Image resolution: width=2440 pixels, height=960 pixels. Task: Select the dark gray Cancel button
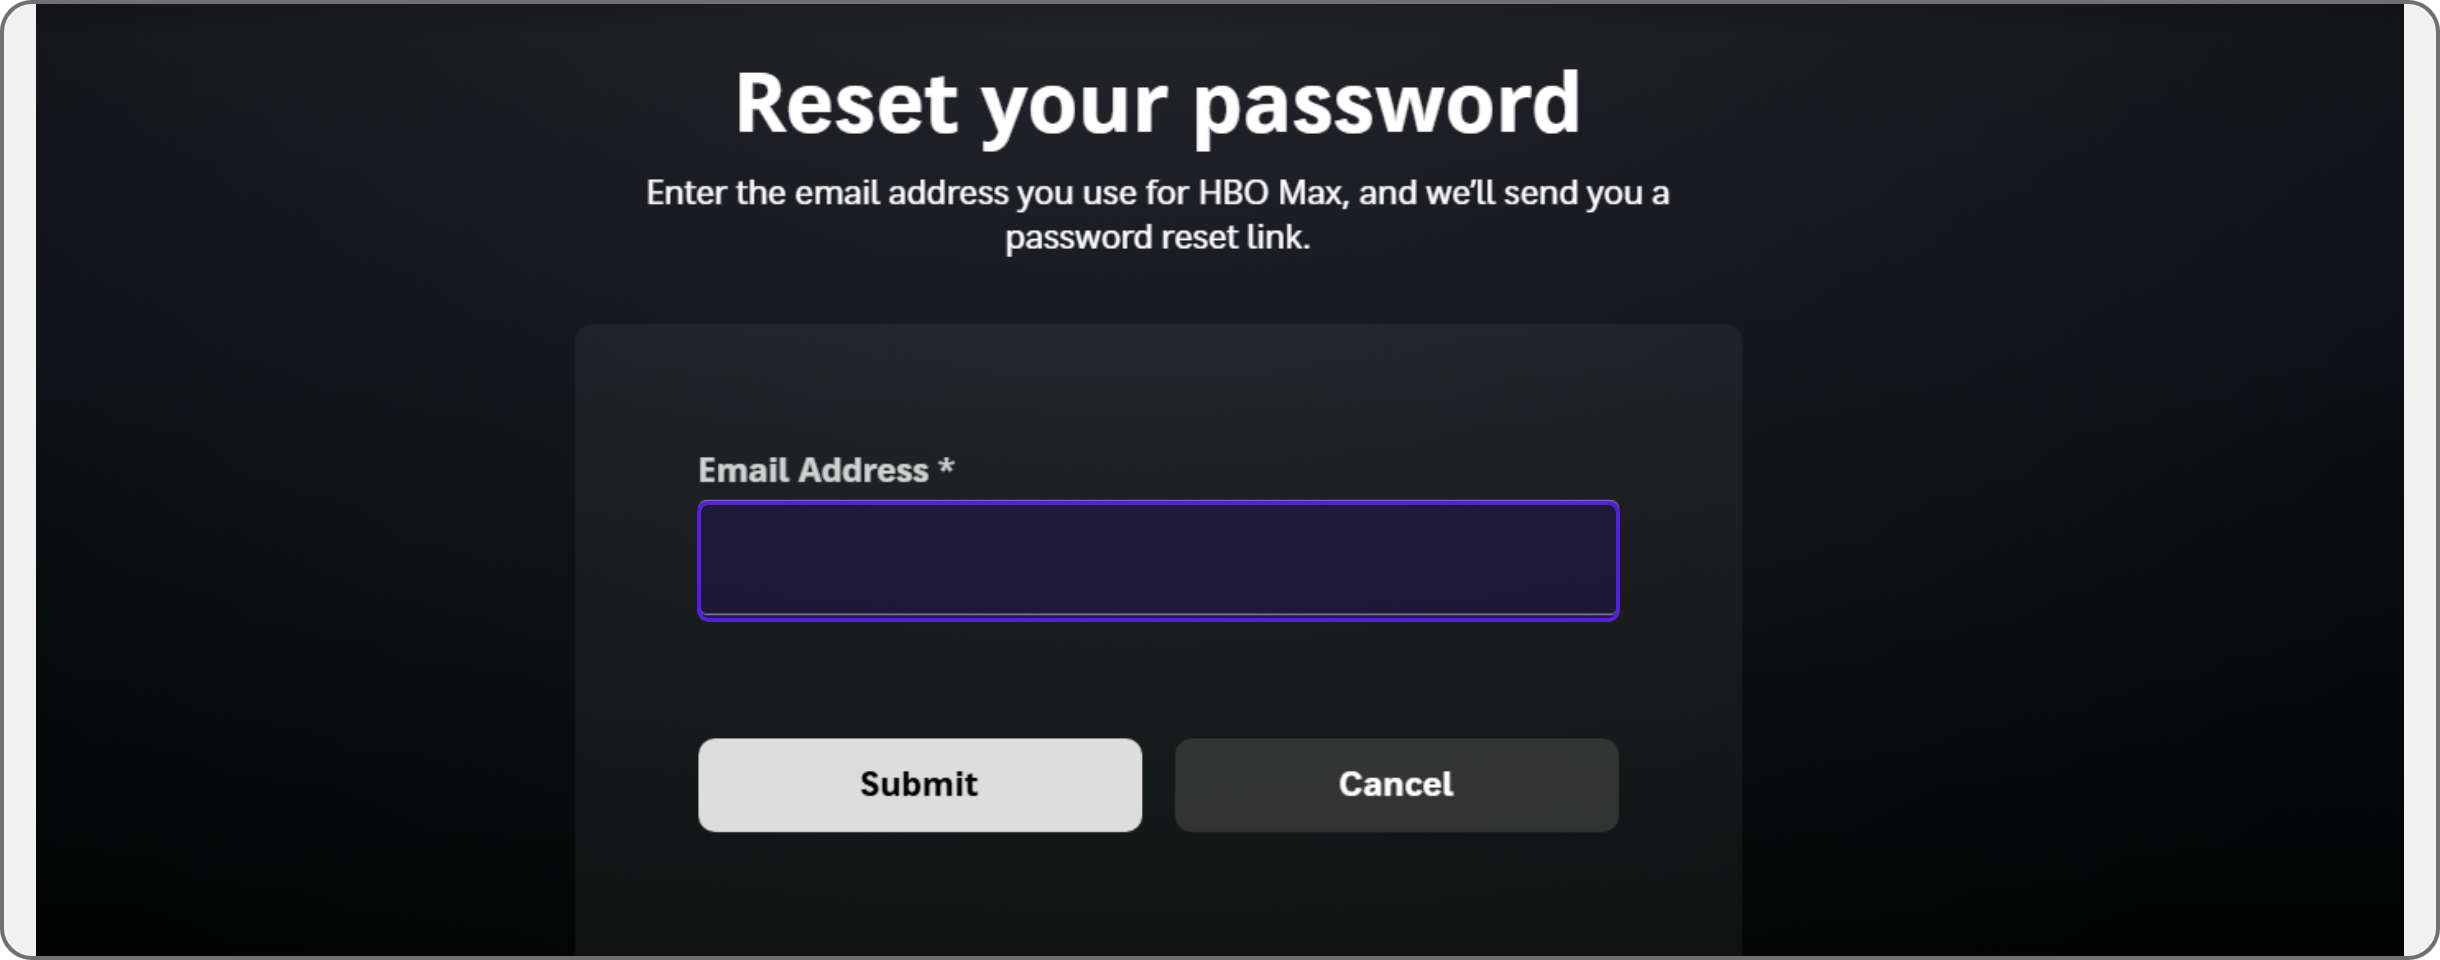(x=1396, y=785)
